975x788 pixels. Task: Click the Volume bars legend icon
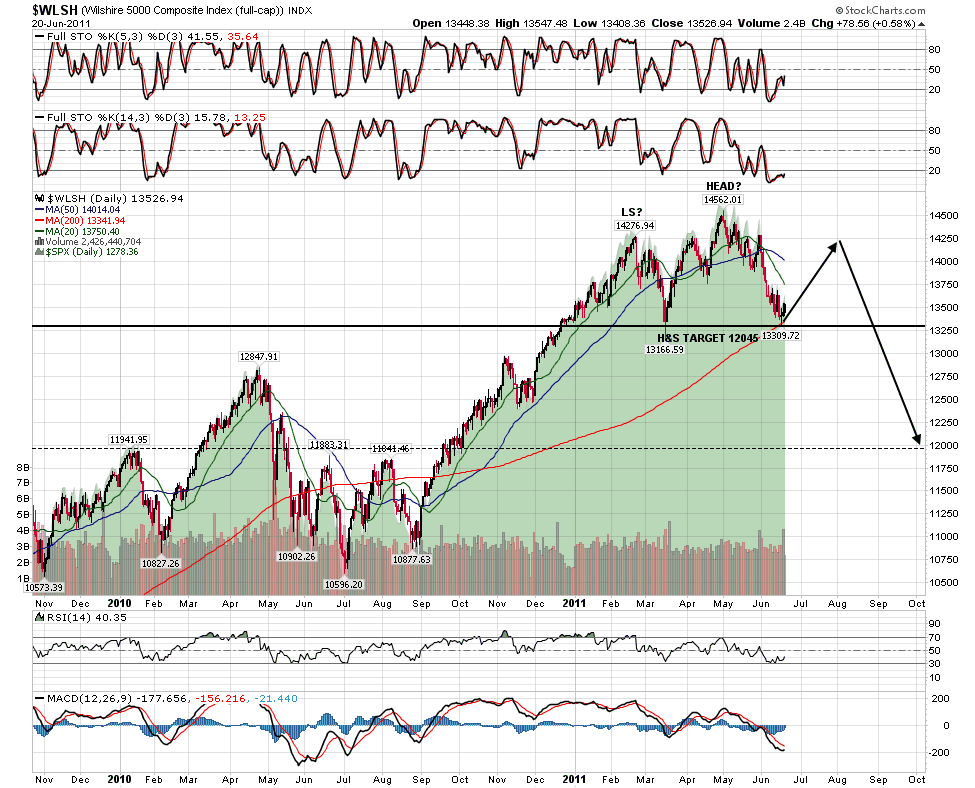click(40, 241)
